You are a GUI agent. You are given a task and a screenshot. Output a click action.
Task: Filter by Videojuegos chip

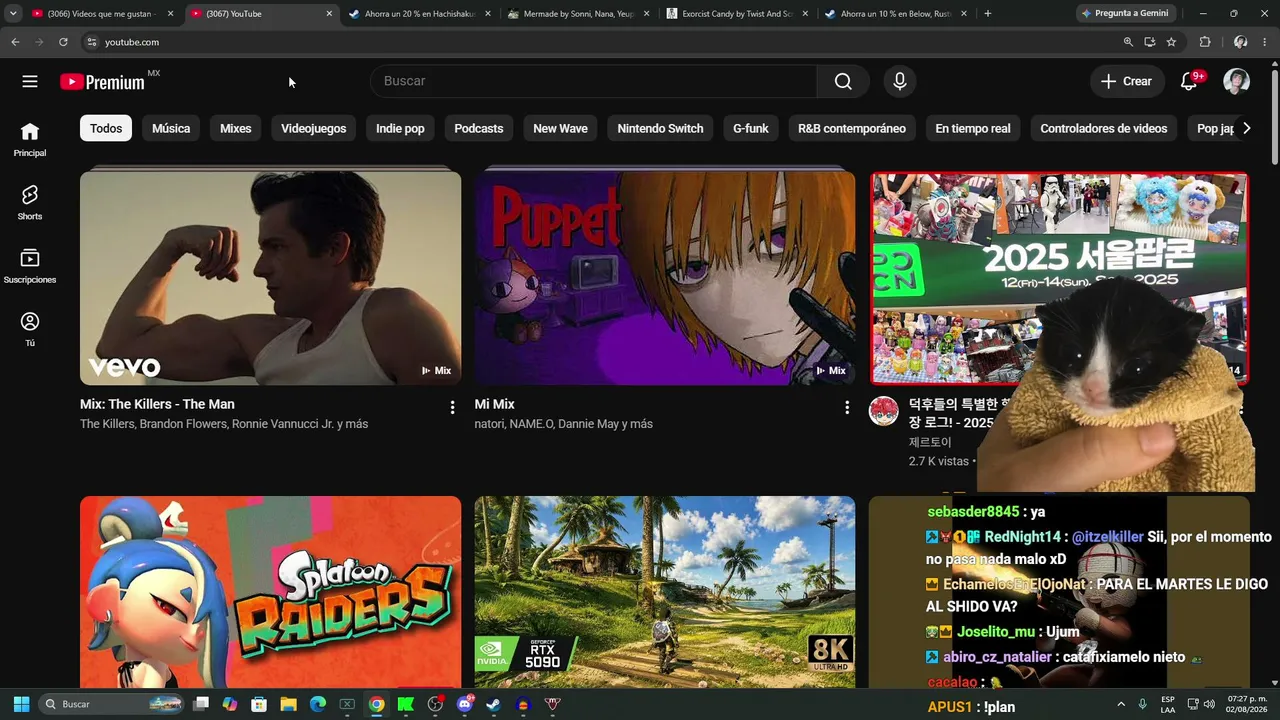314,128
